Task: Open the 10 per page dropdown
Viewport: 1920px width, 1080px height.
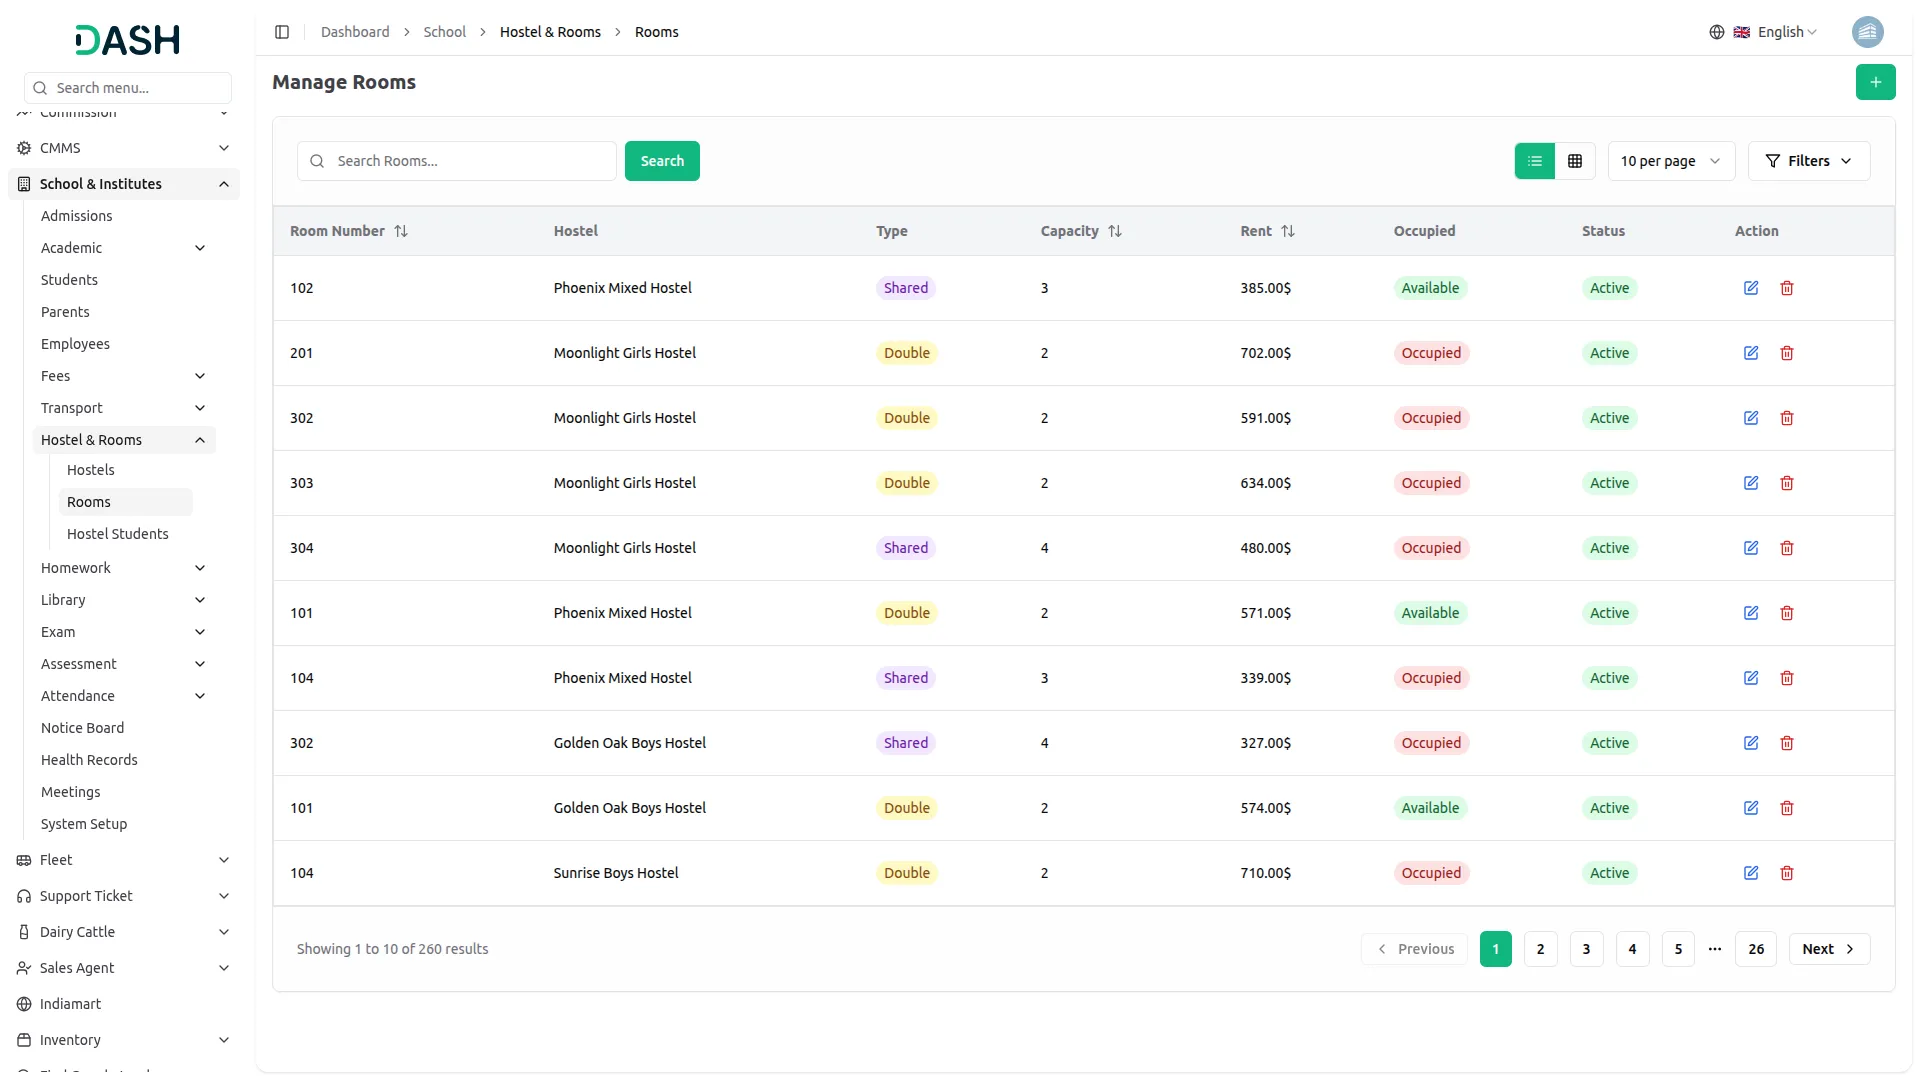Action: [x=1670, y=161]
